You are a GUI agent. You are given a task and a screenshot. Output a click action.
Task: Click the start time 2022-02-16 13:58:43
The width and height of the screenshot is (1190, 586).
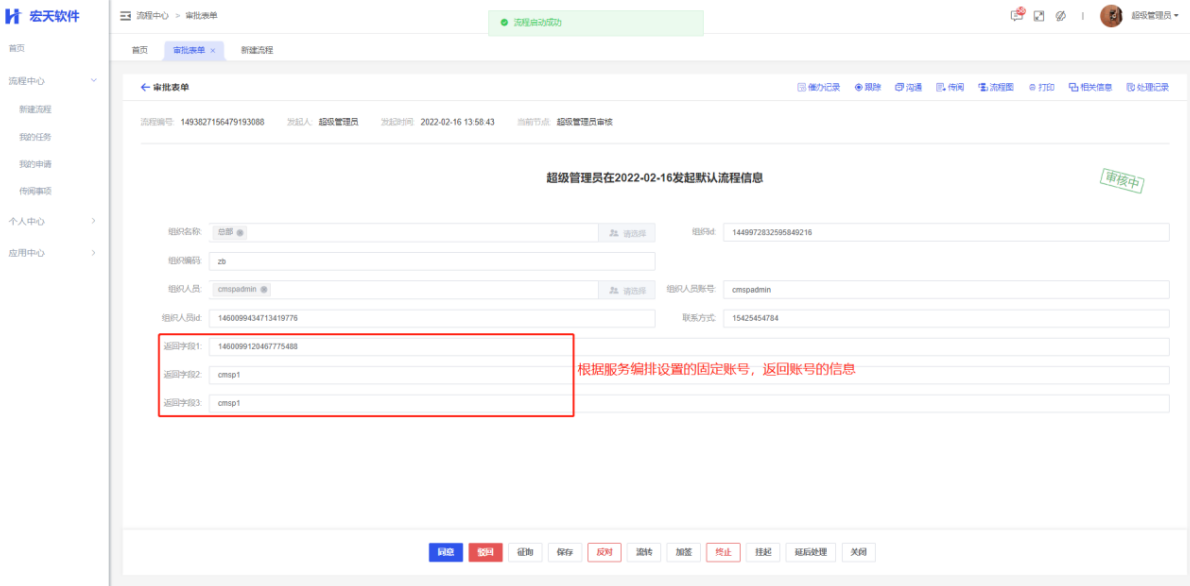458,121
